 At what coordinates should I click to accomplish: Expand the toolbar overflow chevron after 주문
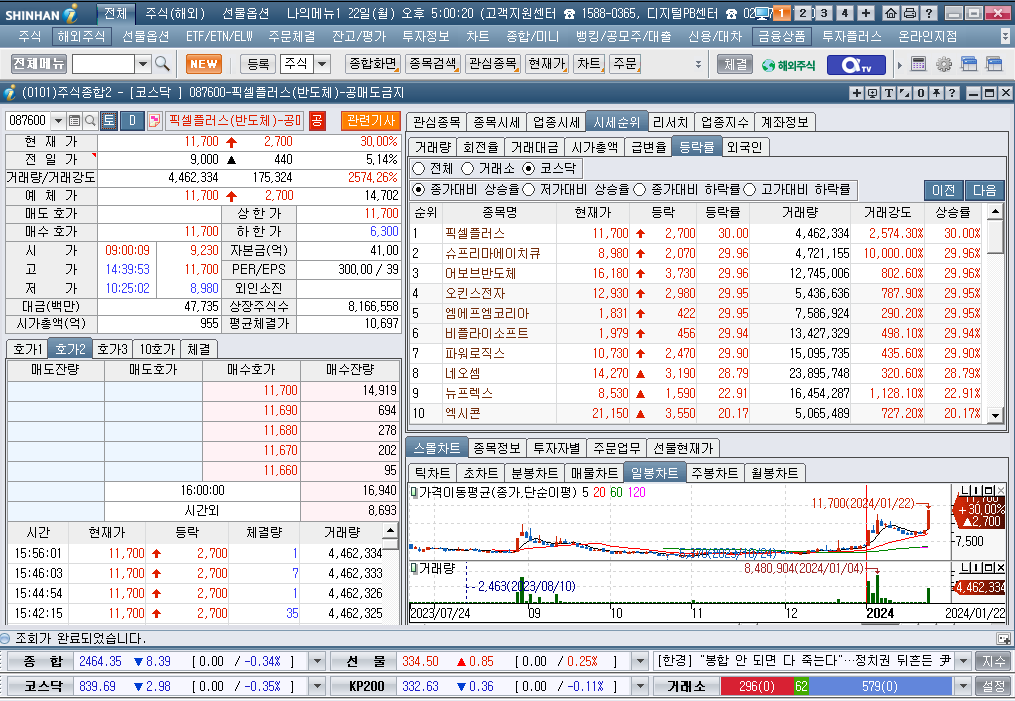click(698, 64)
